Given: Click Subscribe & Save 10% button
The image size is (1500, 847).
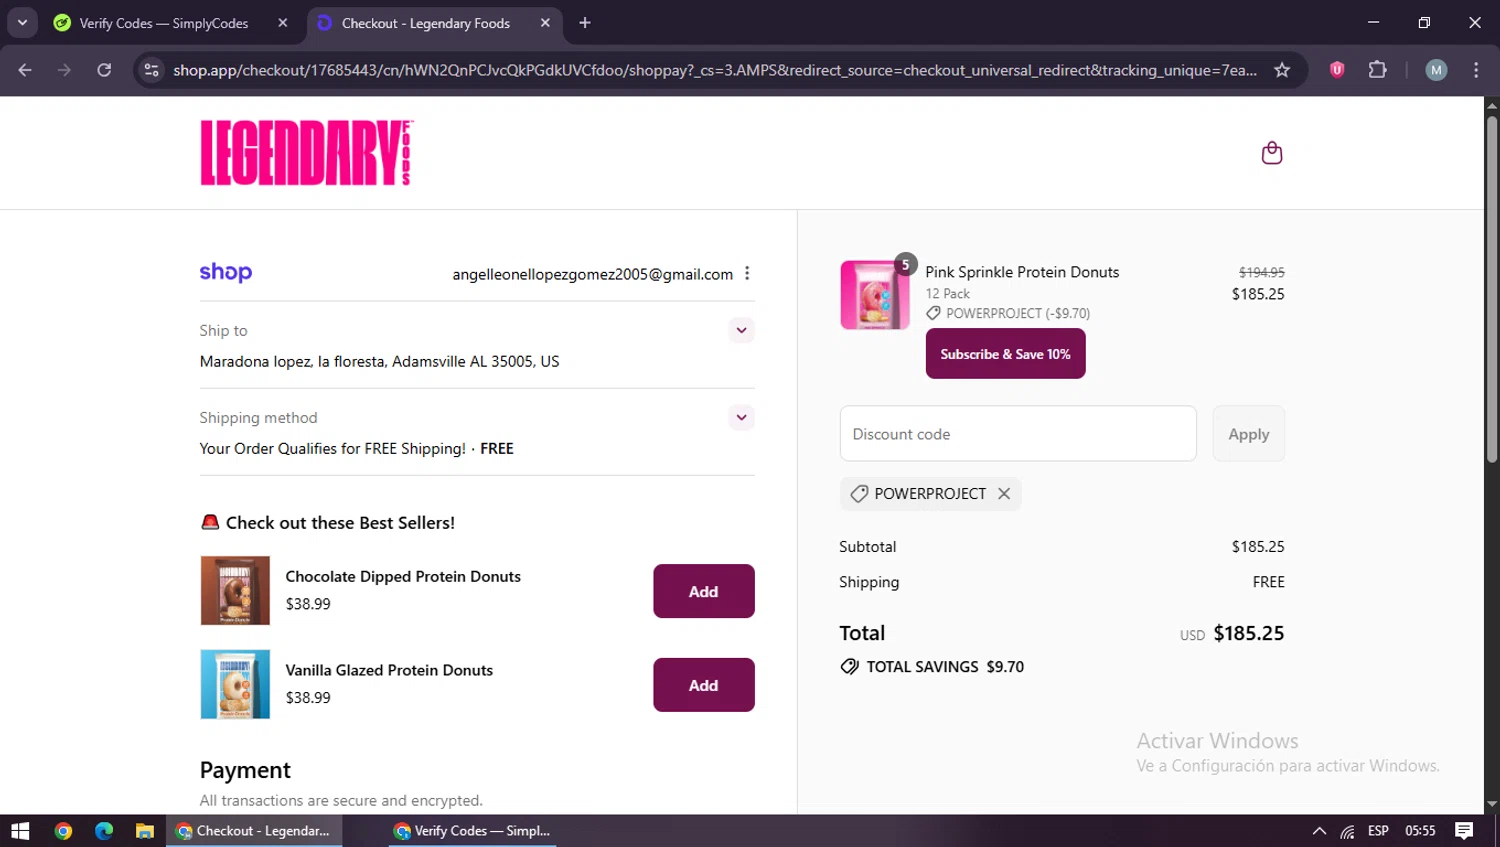Looking at the screenshot, I should [1005, 354].
